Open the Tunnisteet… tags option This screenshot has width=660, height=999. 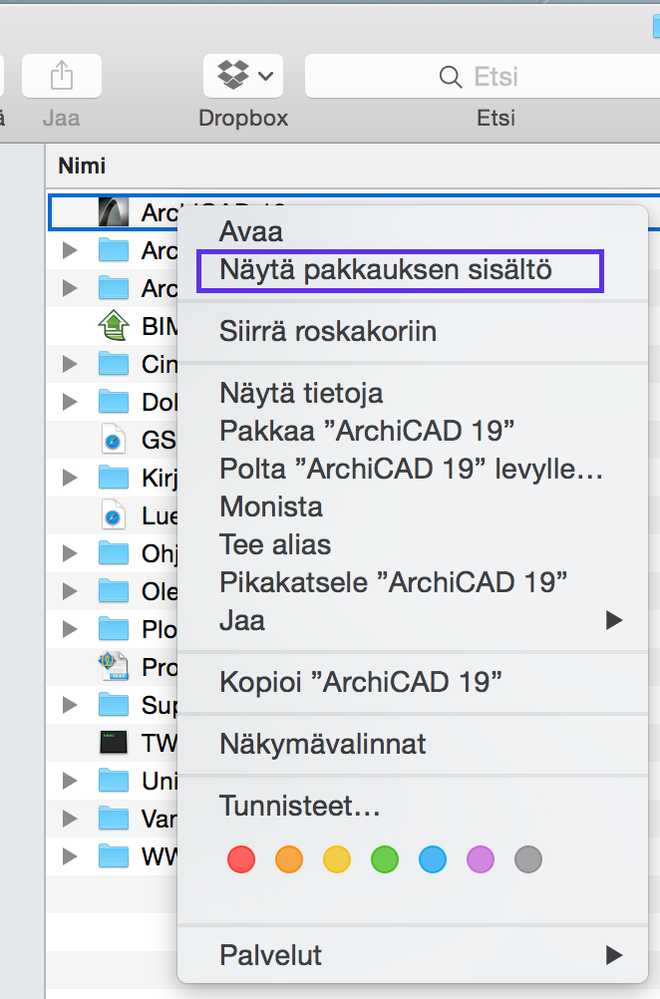300,806
